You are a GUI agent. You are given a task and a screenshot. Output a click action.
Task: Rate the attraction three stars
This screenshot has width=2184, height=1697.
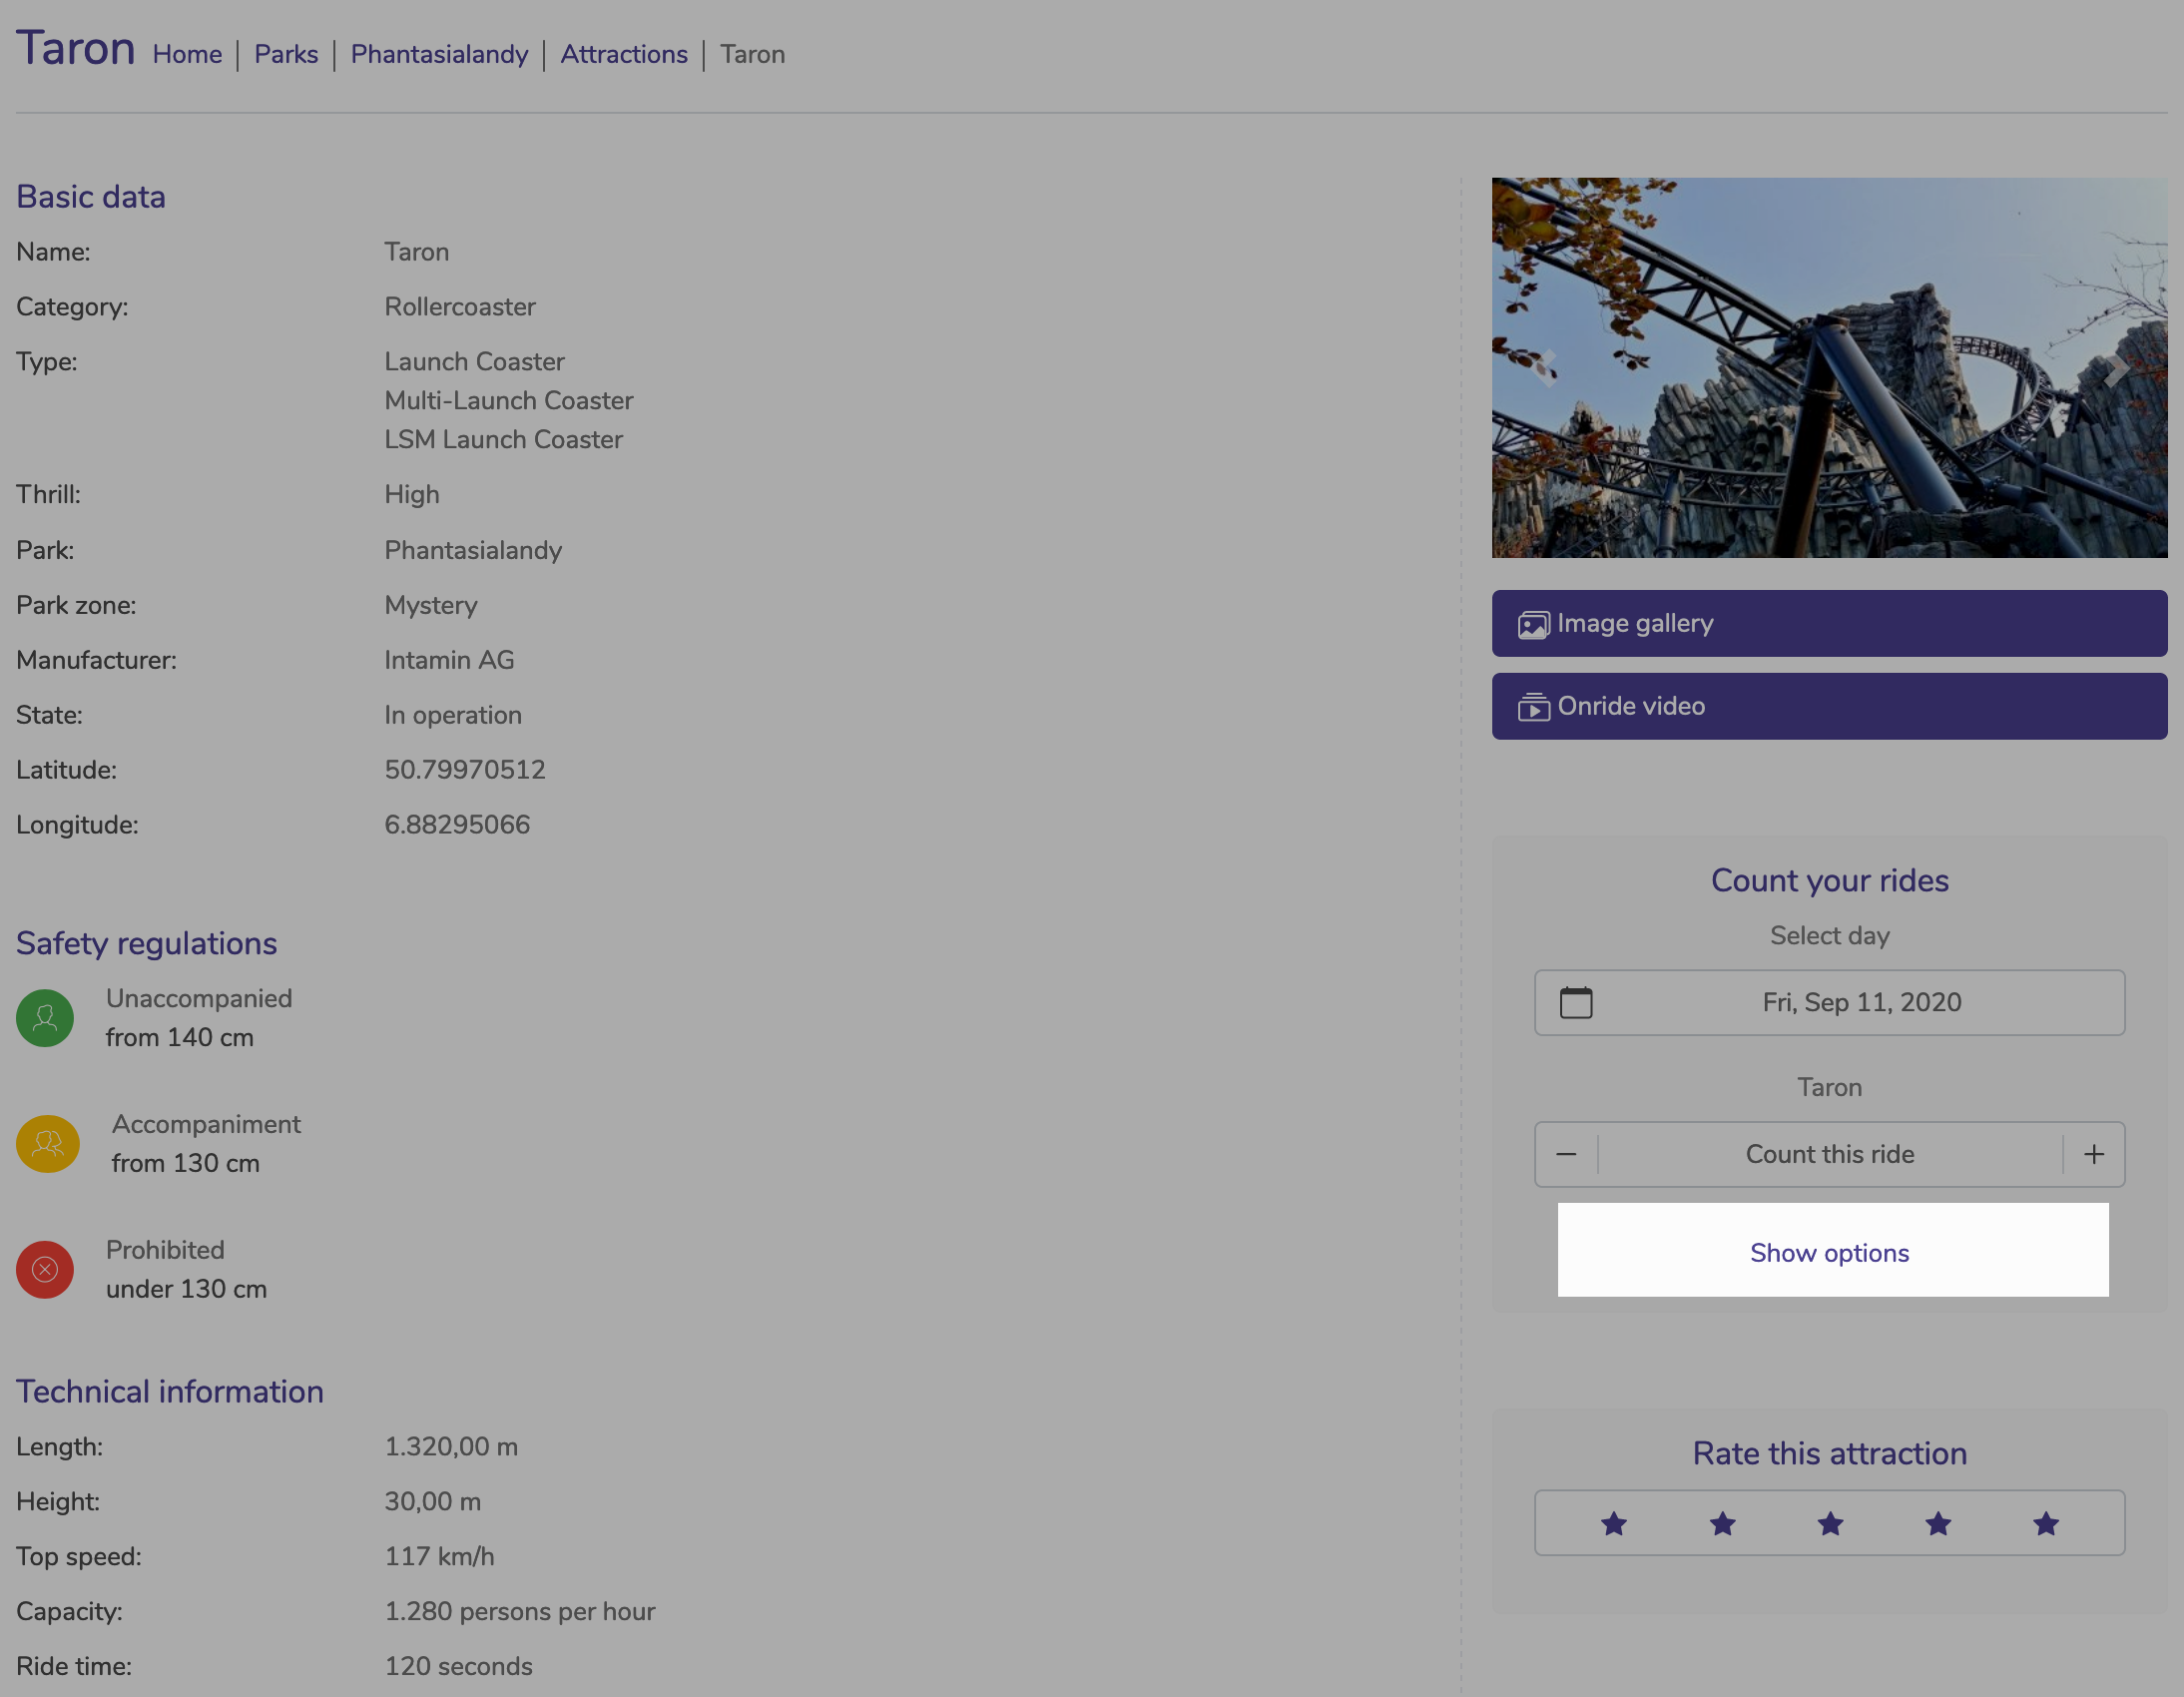(1829, 1523)
